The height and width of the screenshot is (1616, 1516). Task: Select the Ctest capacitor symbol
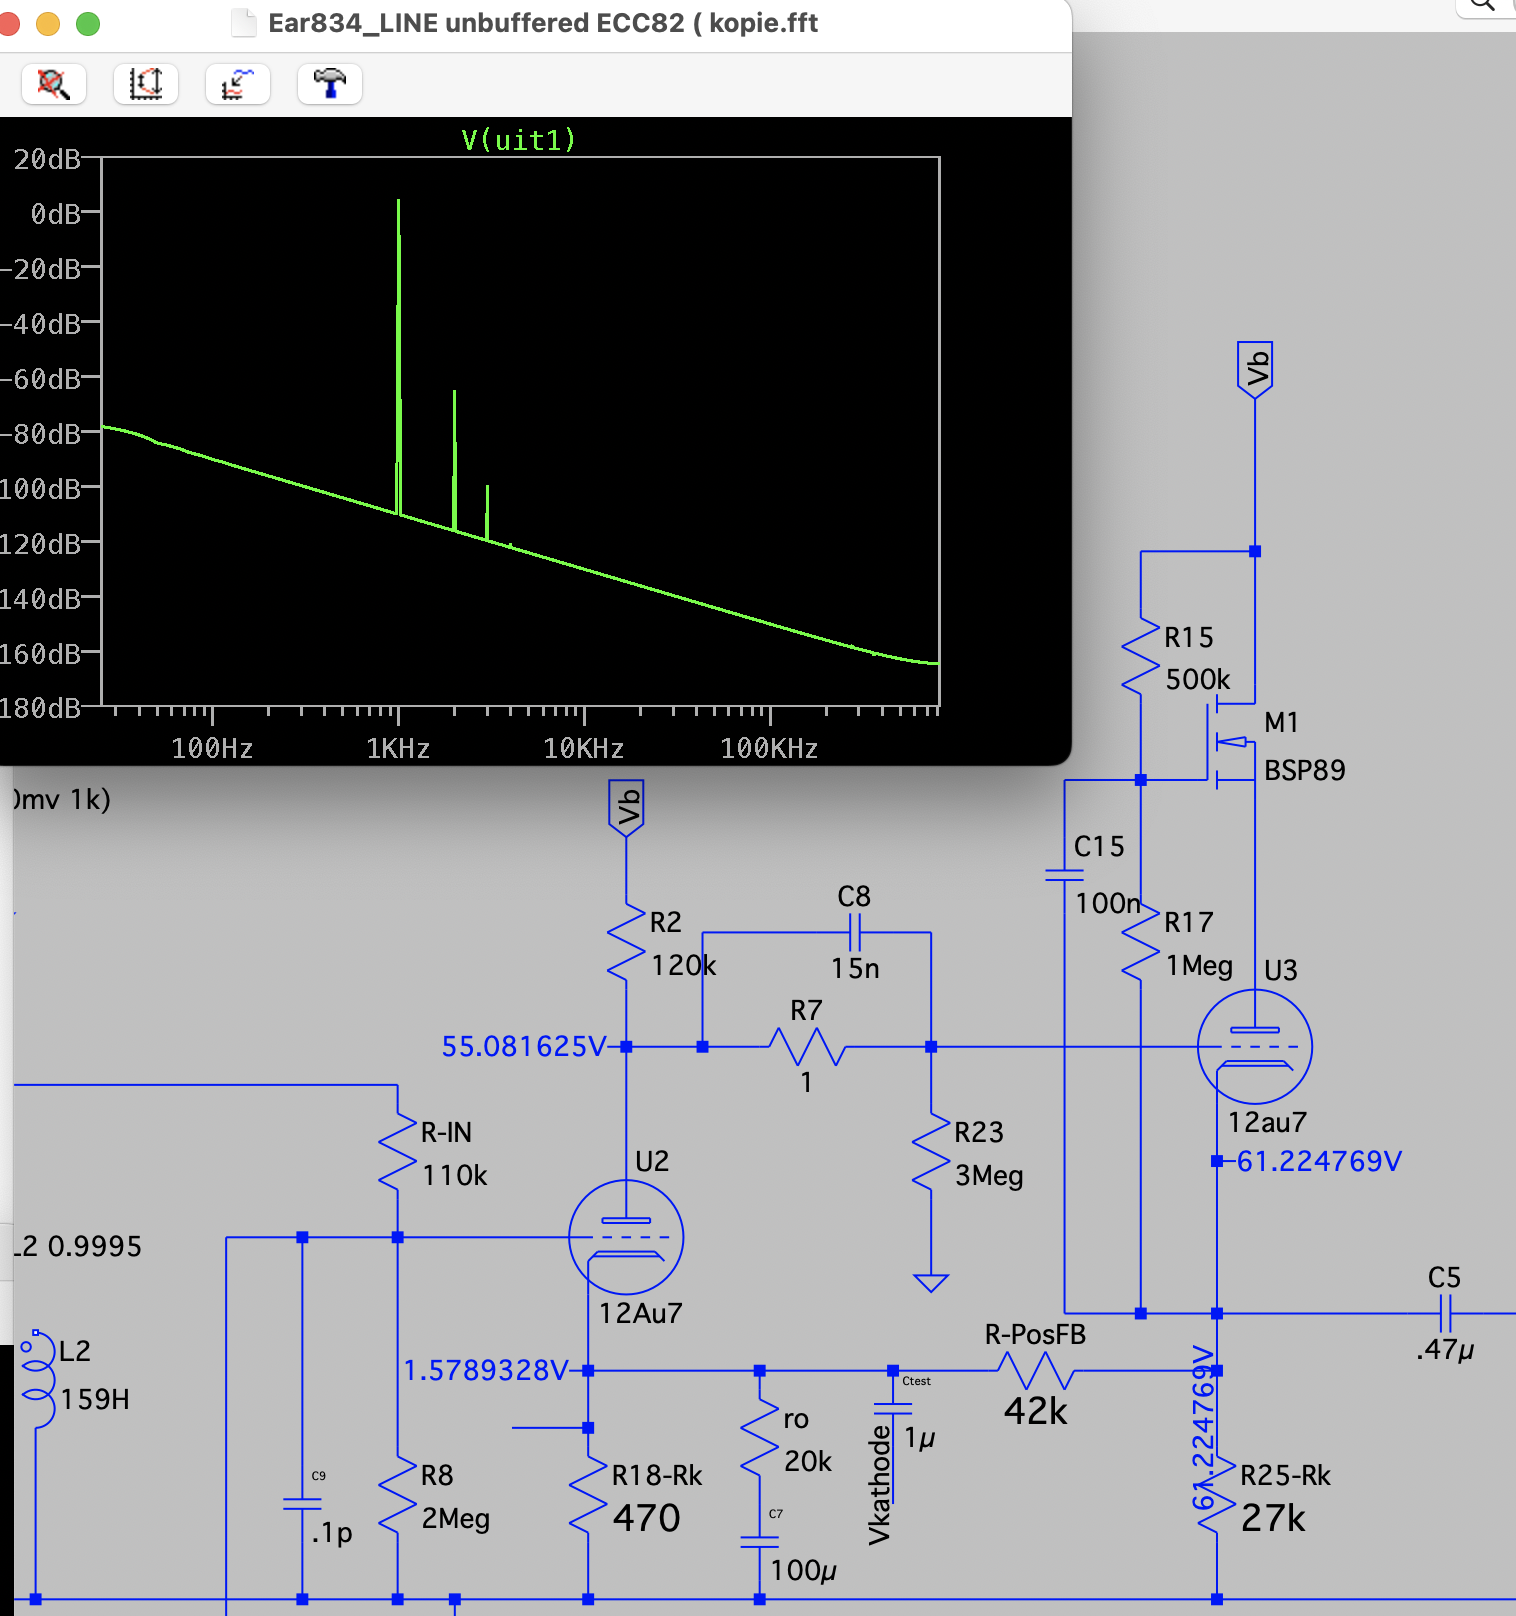pos(893,1409)
